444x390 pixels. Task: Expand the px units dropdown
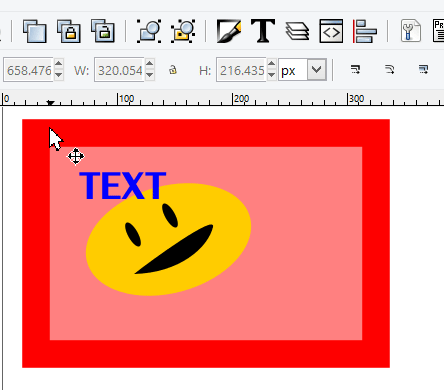coord(316,70)
